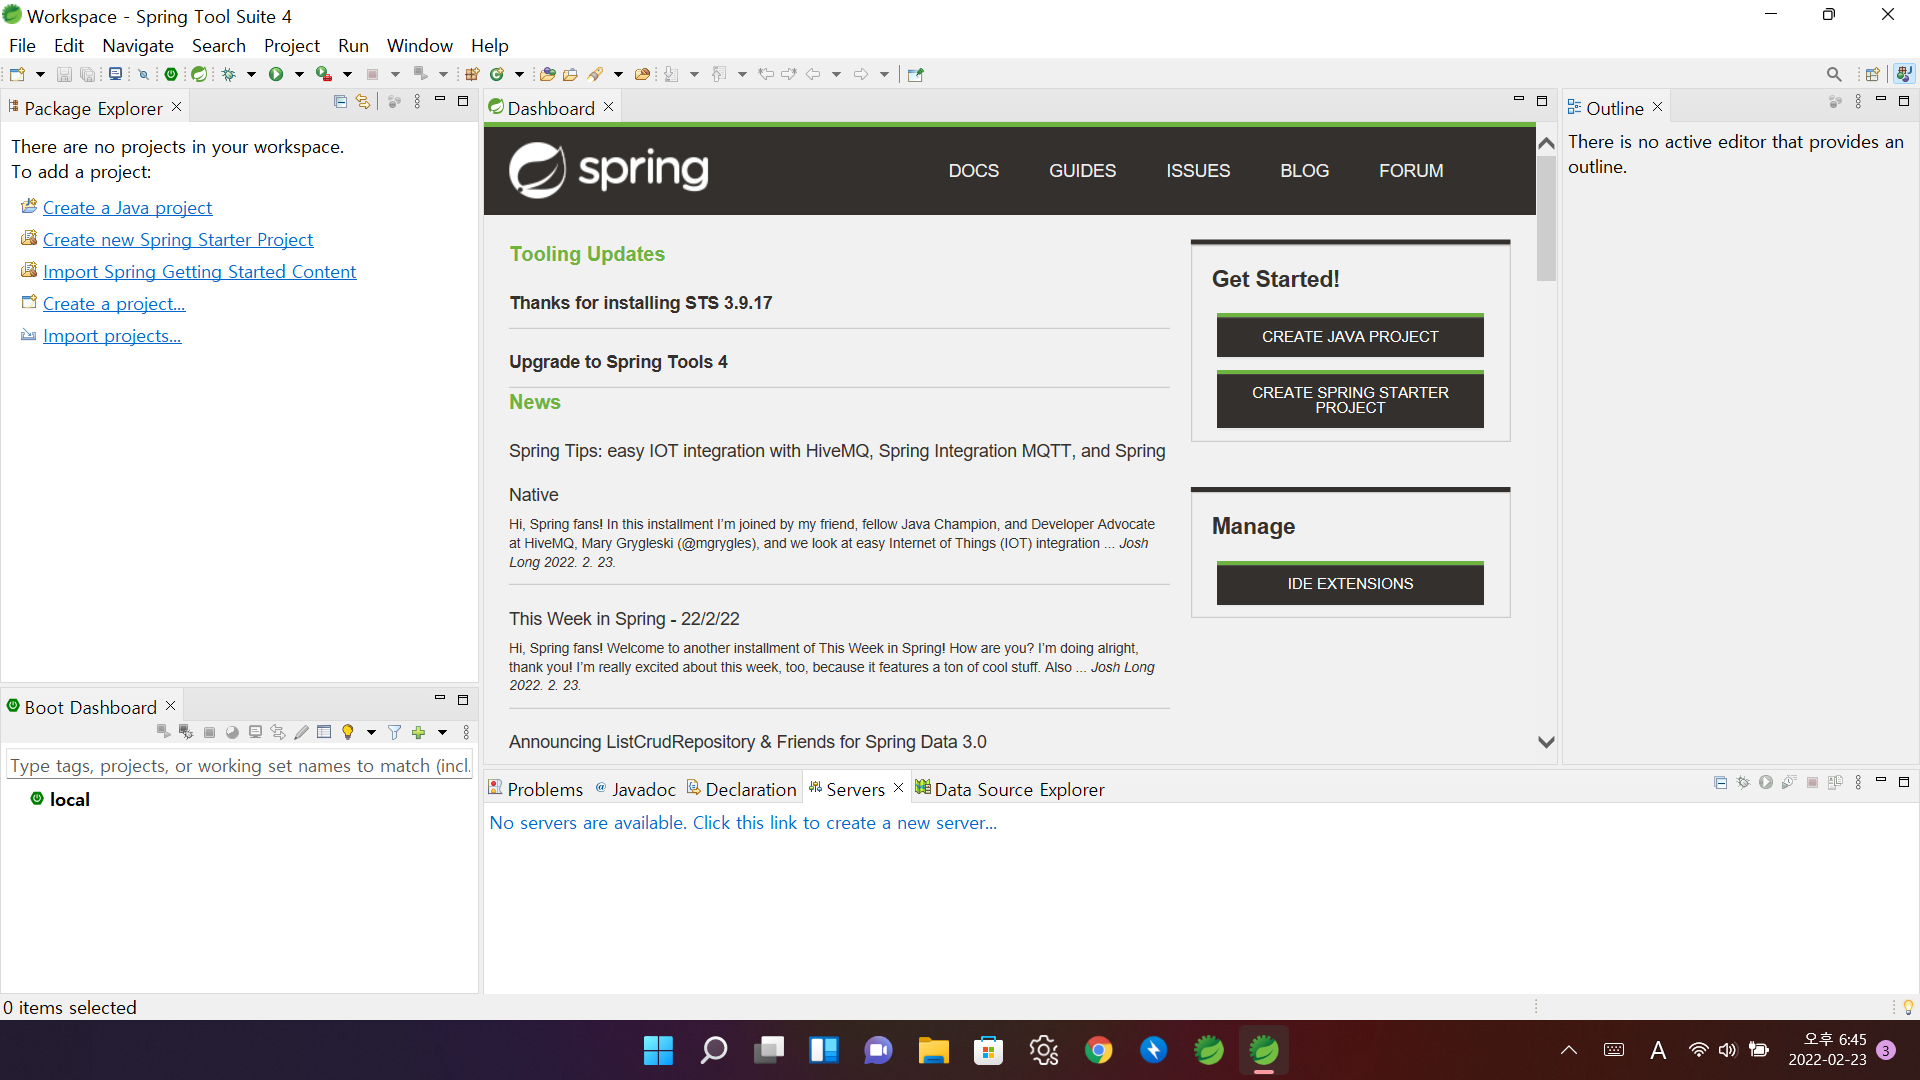This screenshot has width=1920, height=1080.
Task: Click green plus icon in Boot Dashboard
Action: coord(419,733)
